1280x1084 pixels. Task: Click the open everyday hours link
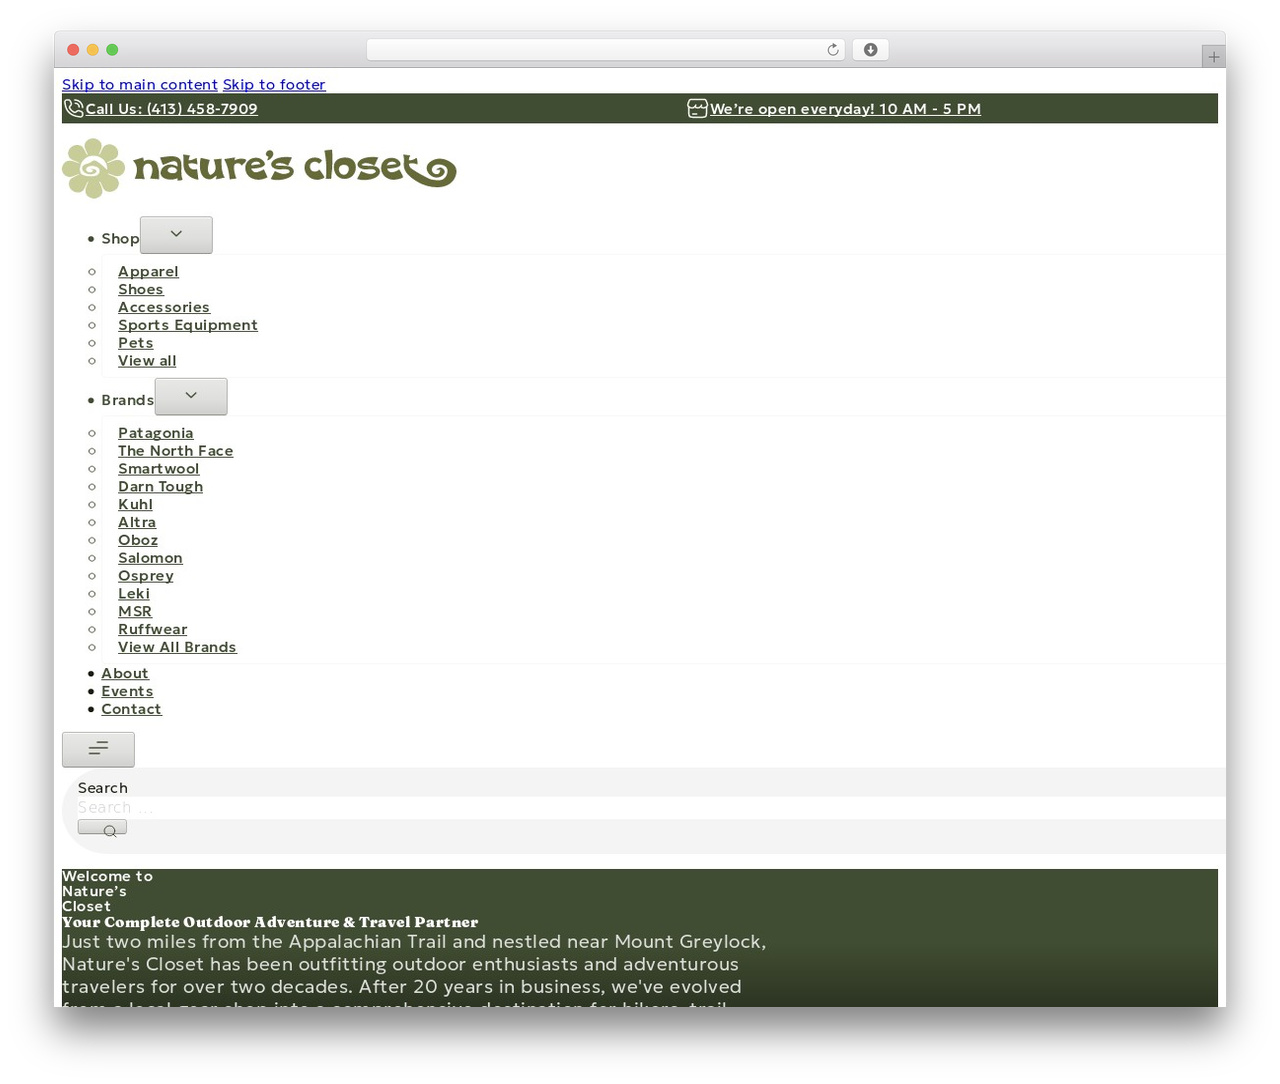845,109
